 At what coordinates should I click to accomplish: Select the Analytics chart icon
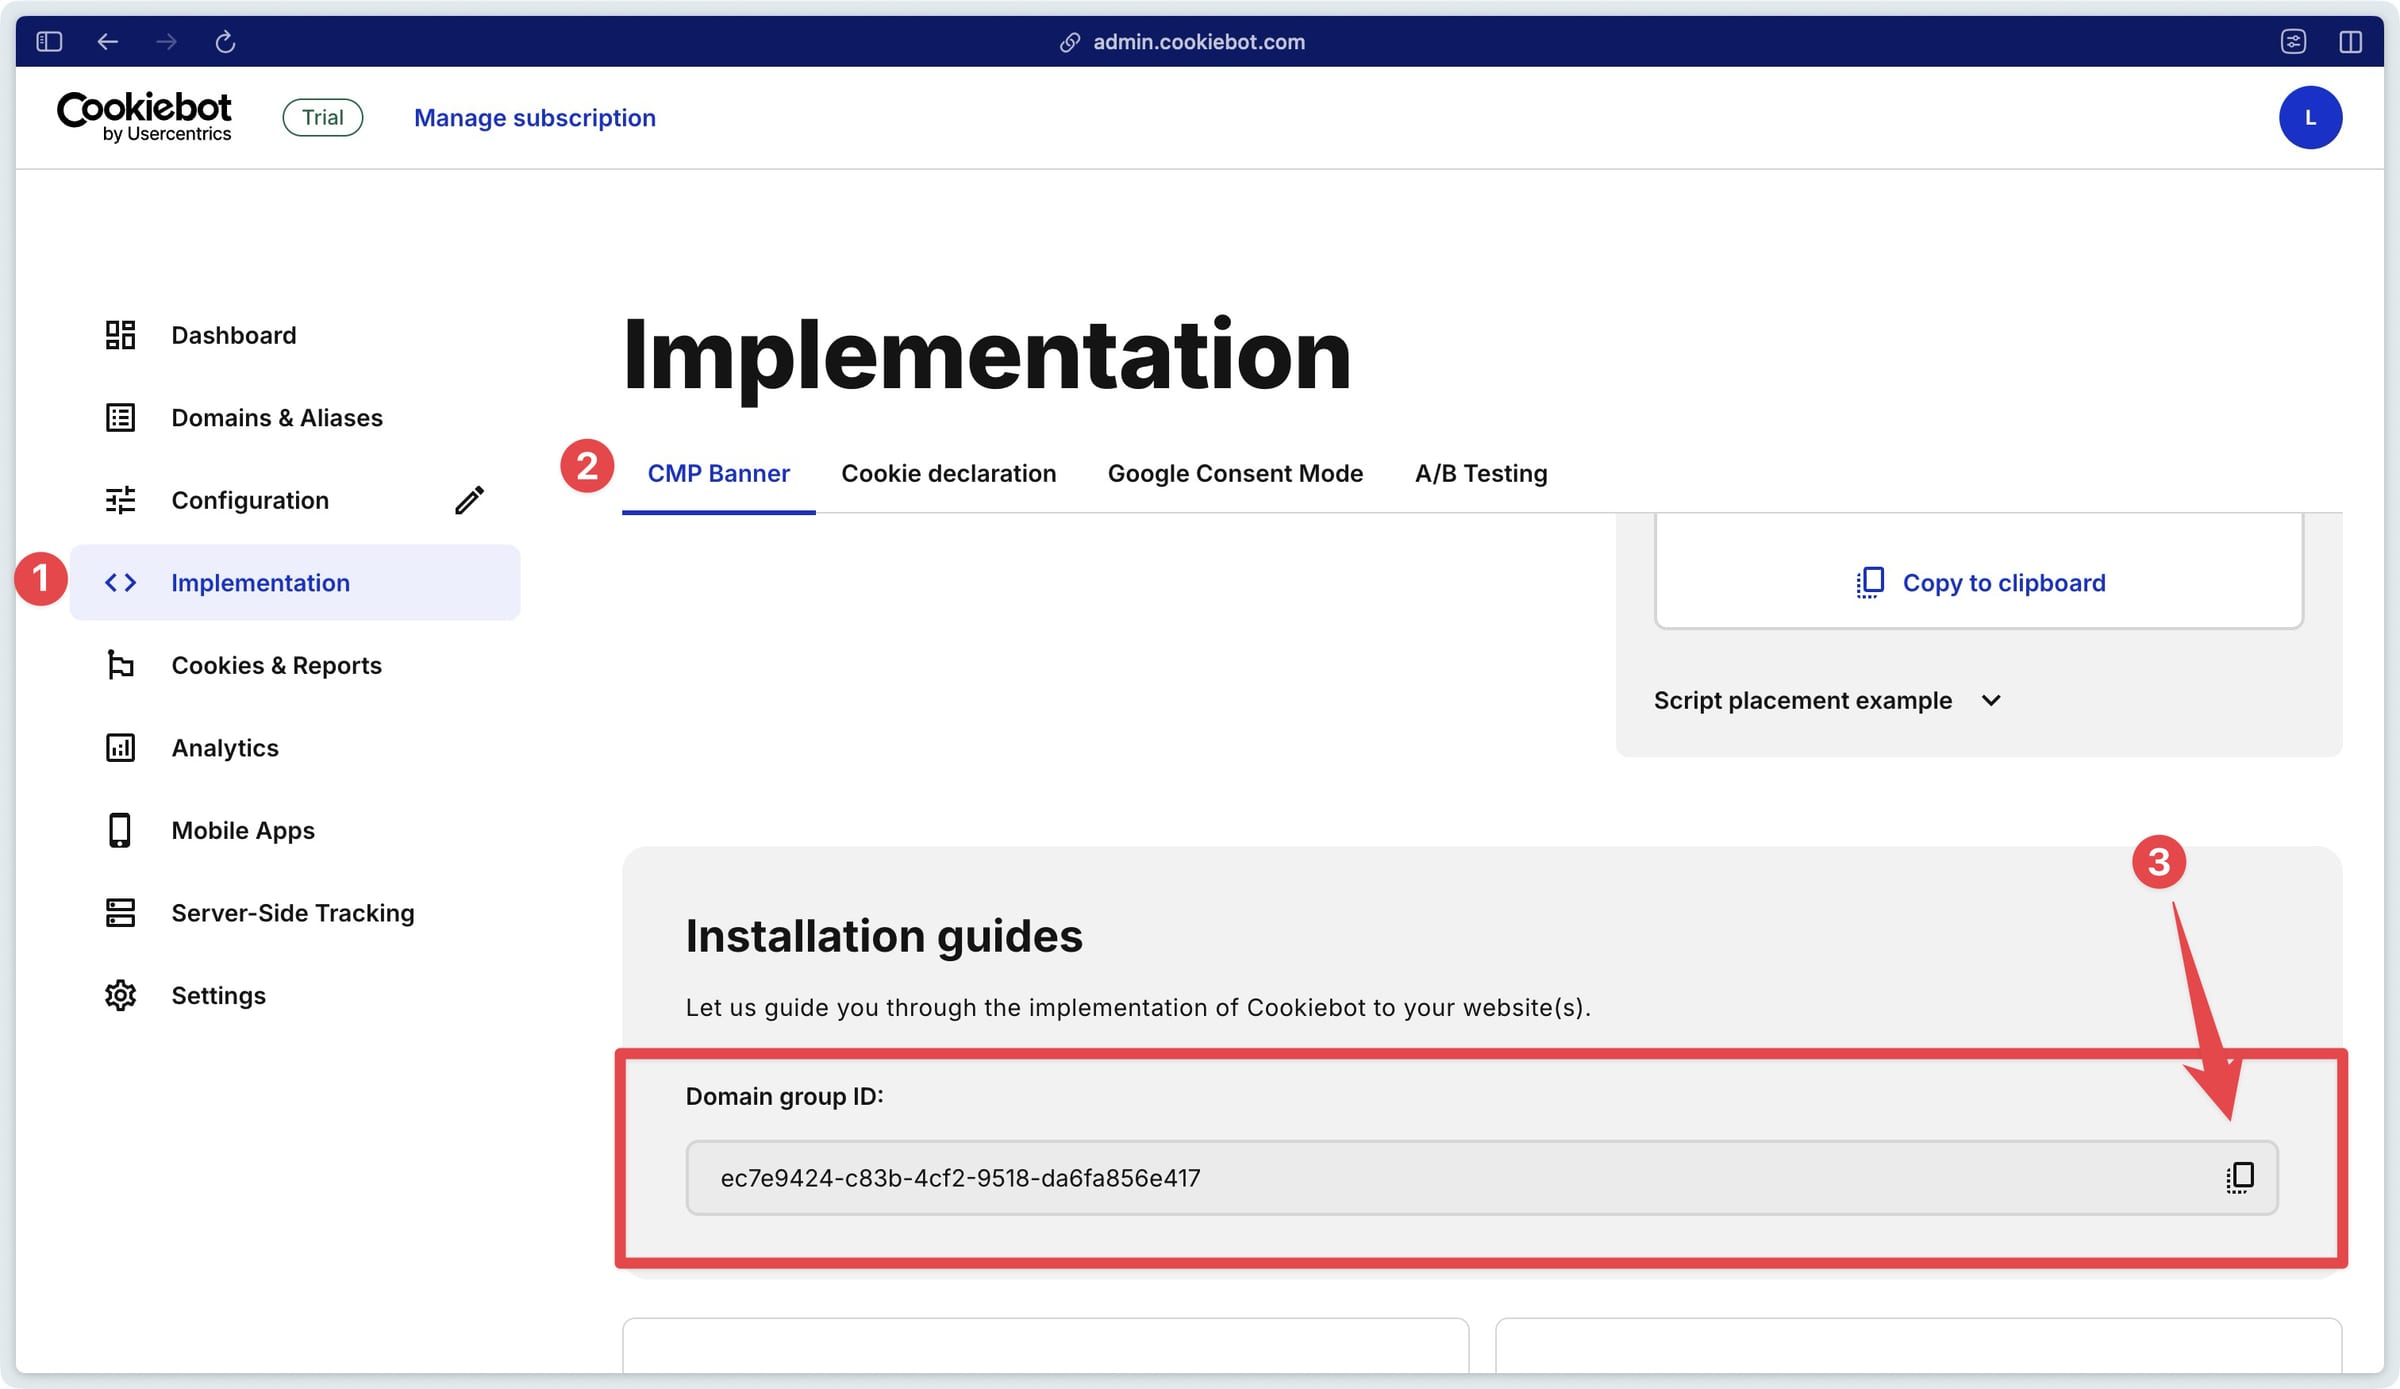[120, 747]
